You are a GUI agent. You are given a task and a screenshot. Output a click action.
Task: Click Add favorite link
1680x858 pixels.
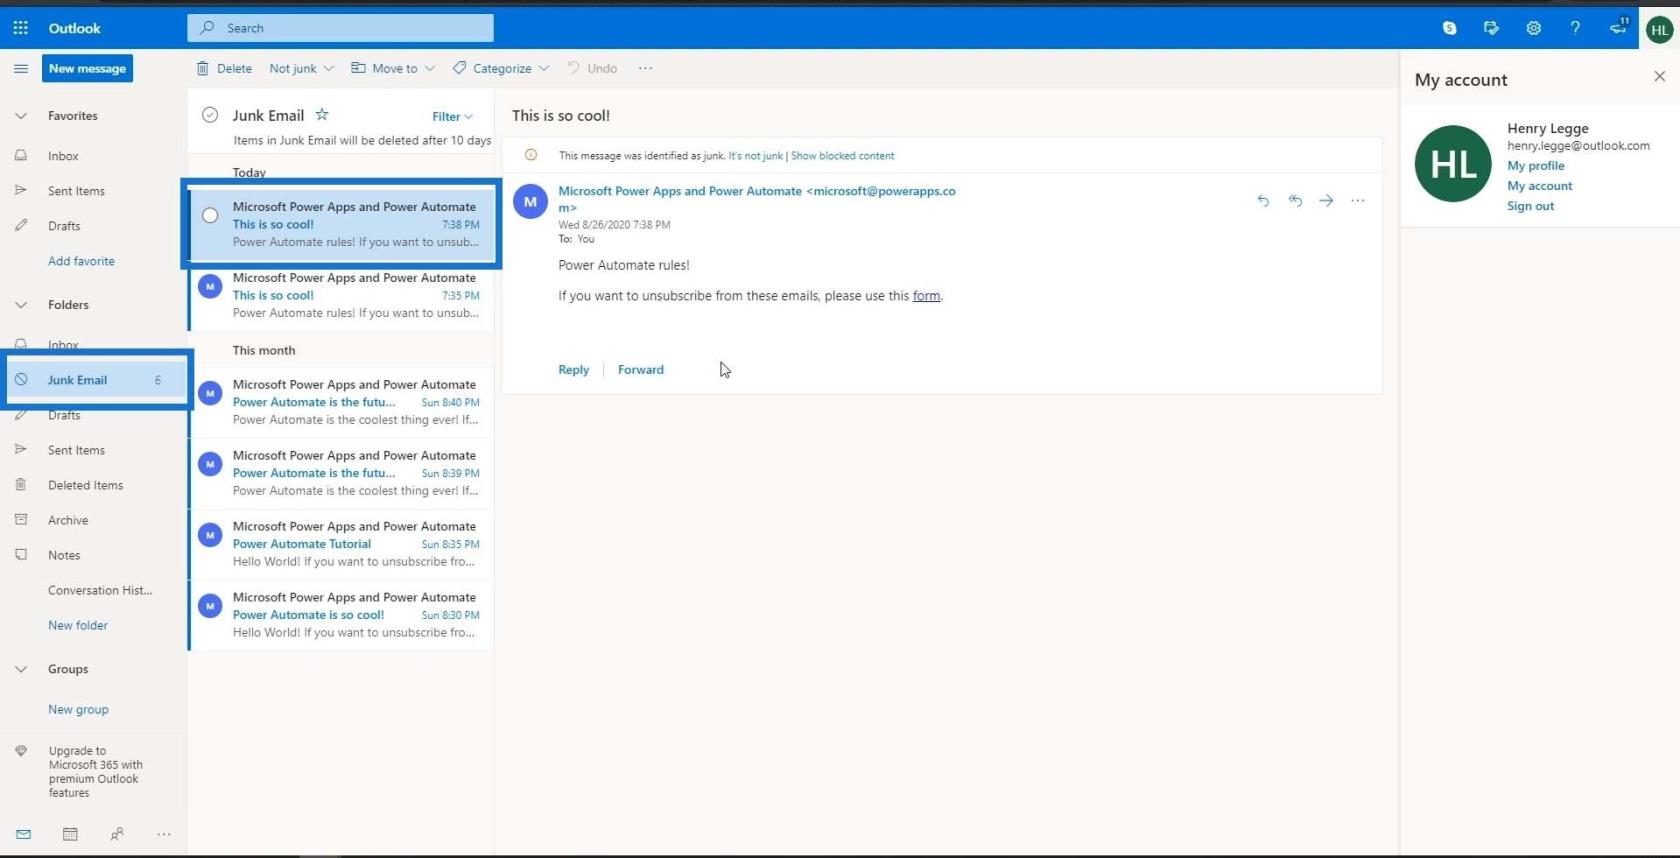[81, 261]
